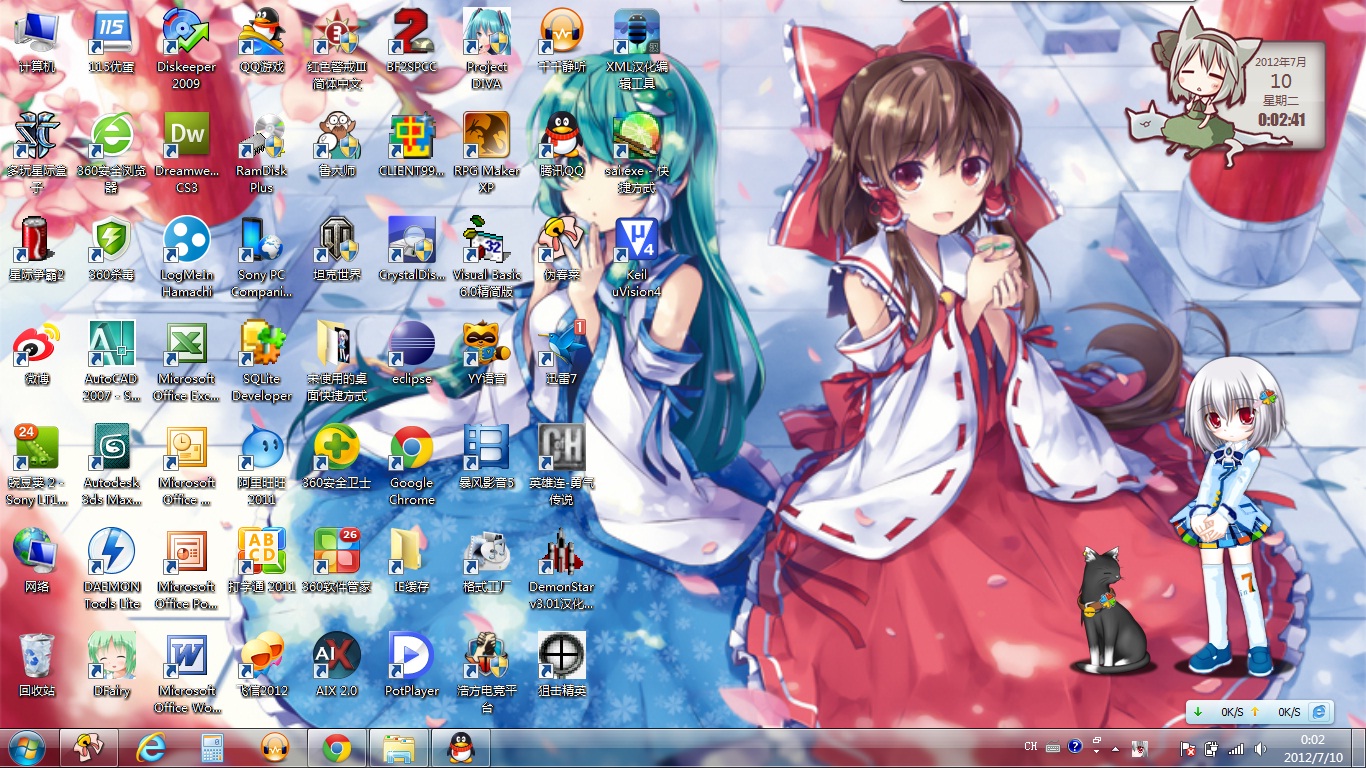Select the DAEMON Tools Lite icon
The image size is (1366, 768).
click(x=111, y=568)
